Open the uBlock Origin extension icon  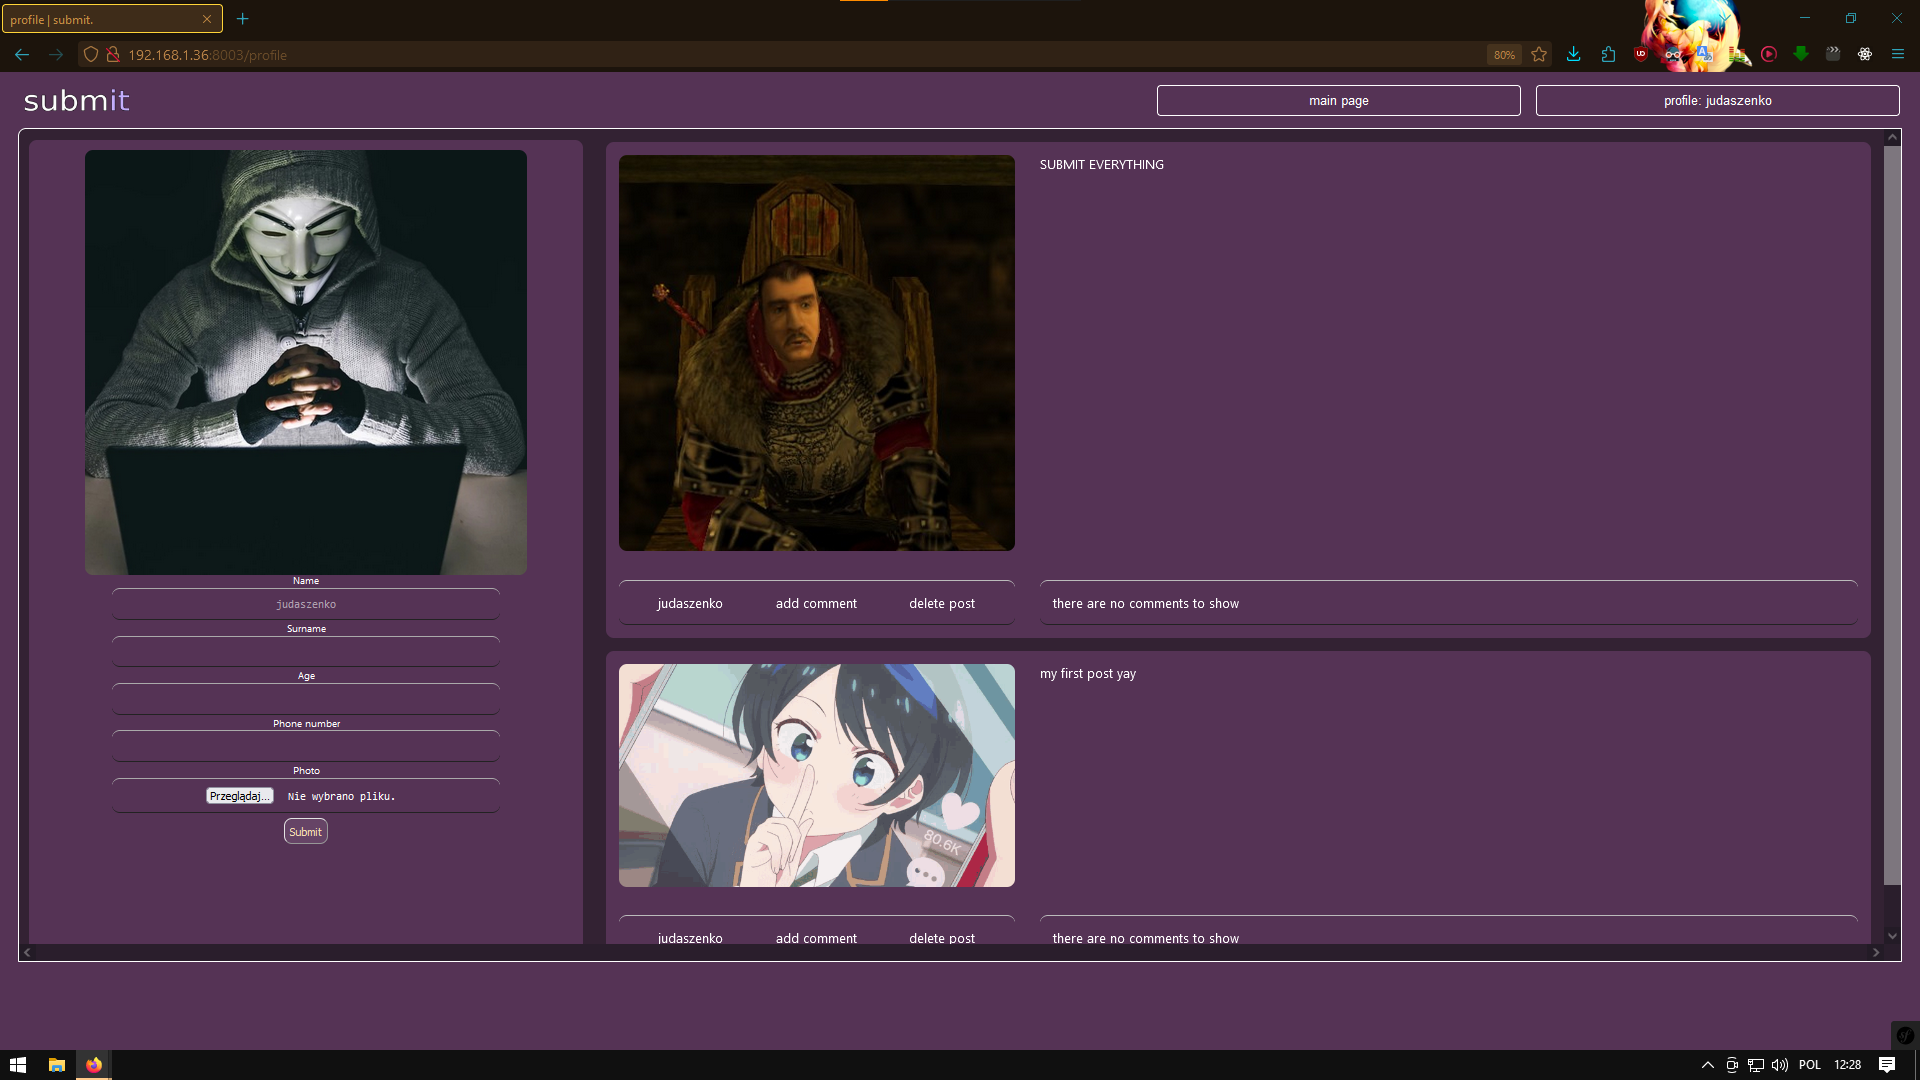[1641, 55]
